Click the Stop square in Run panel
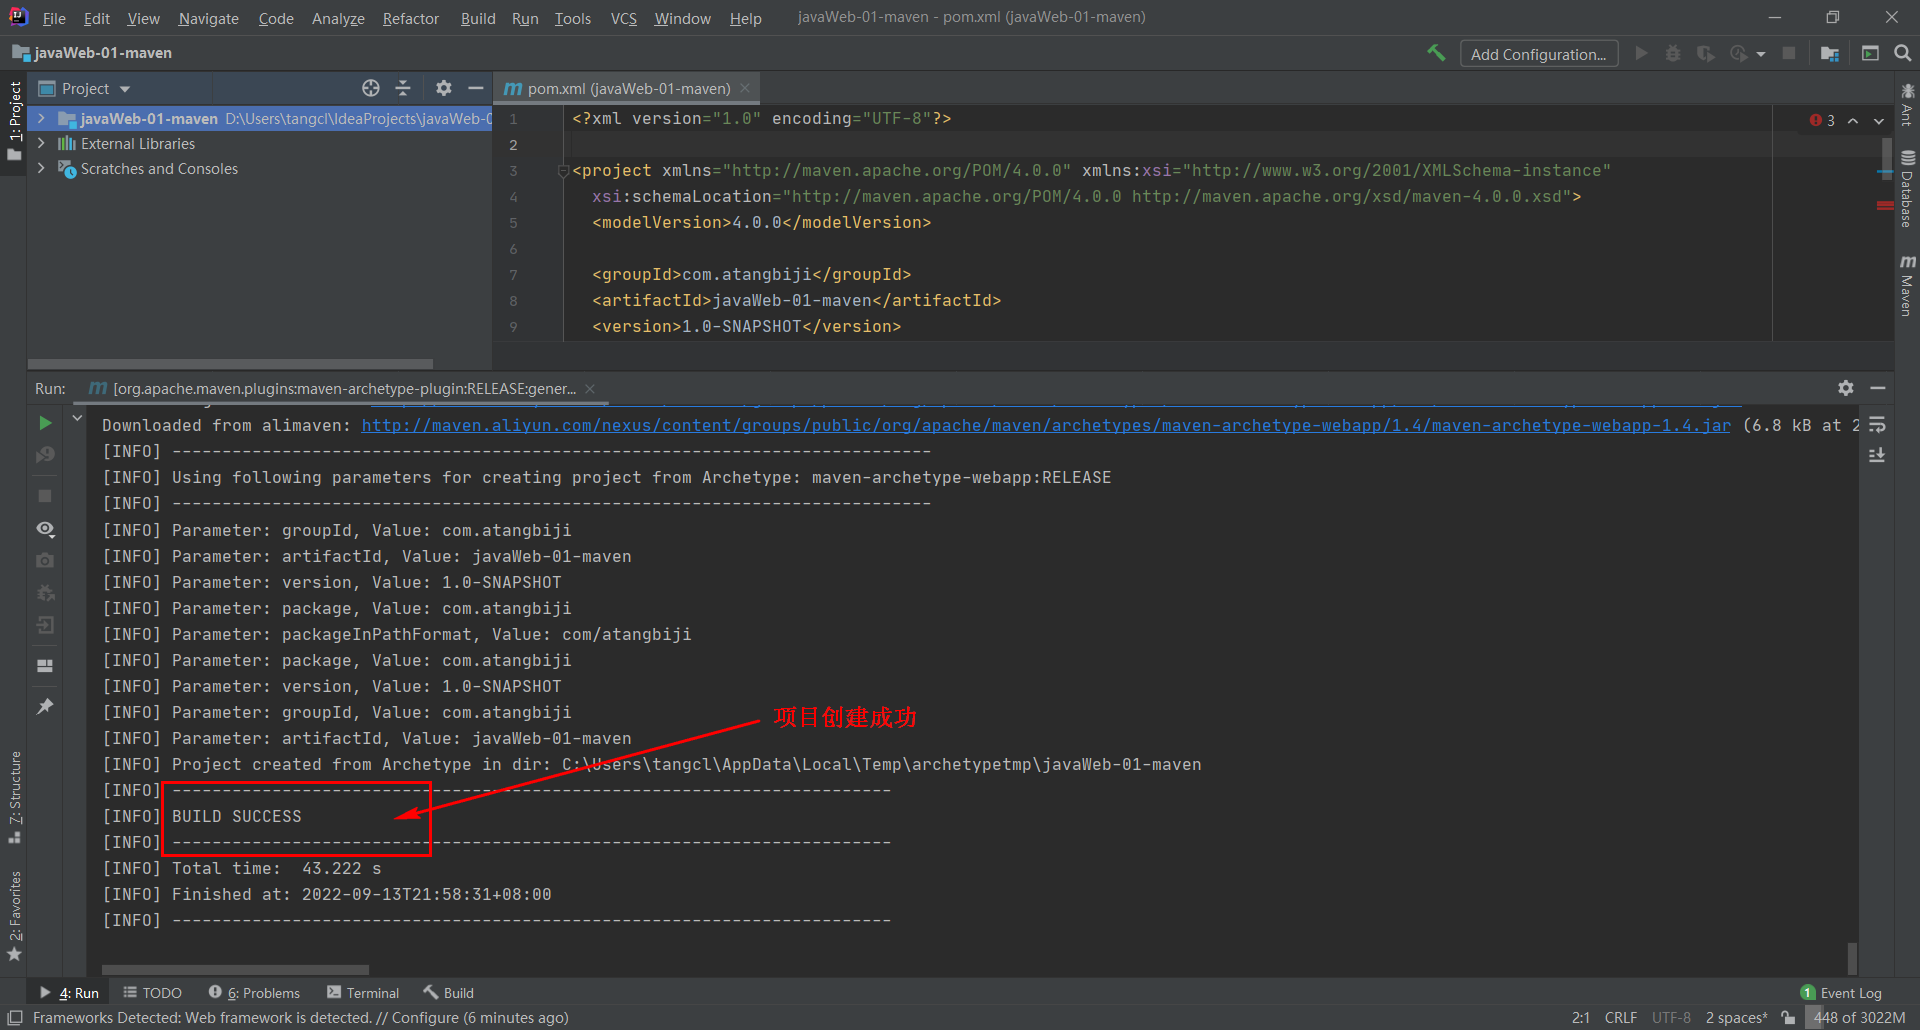The height and width of the screenshot is (1030, 1920). [x=45, y=496]
